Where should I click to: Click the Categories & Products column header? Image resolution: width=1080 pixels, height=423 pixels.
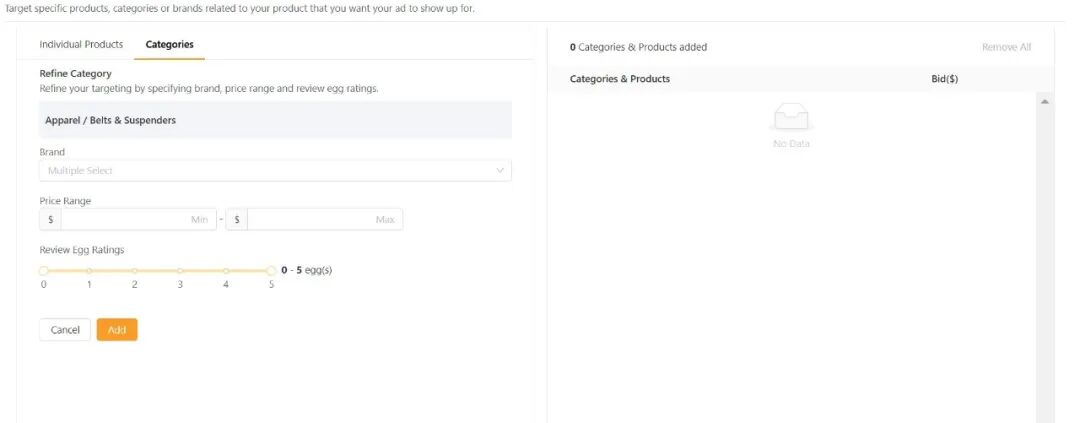620,79
